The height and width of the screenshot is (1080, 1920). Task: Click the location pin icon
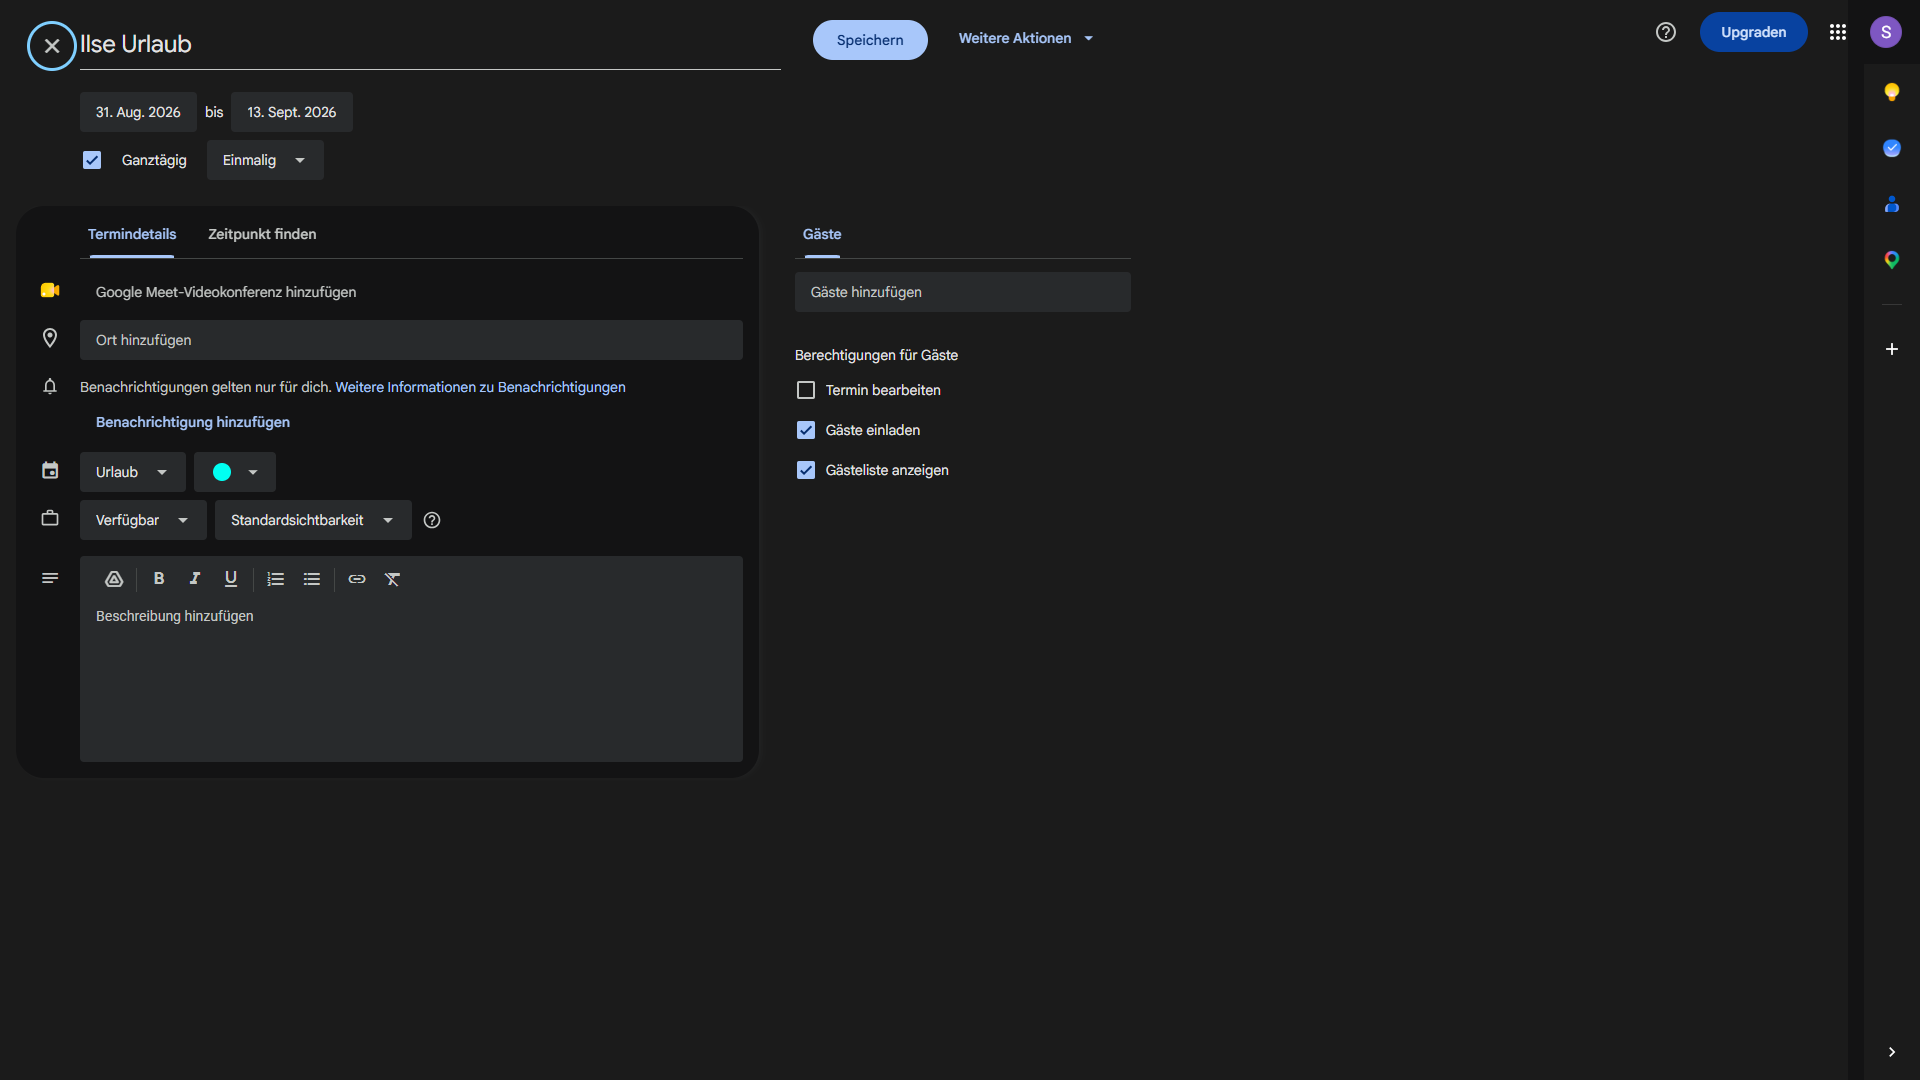[x=50, y=338]
